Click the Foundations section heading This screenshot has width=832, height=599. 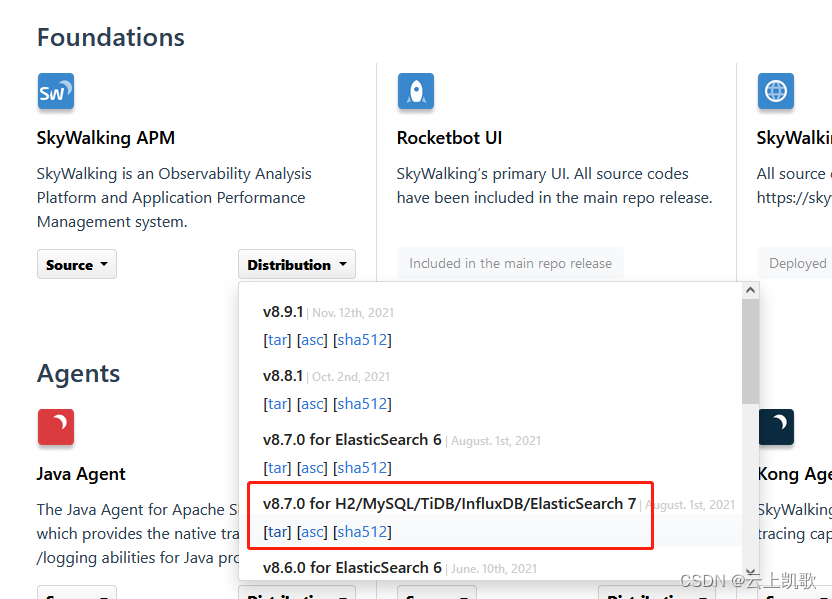(111, 38)
